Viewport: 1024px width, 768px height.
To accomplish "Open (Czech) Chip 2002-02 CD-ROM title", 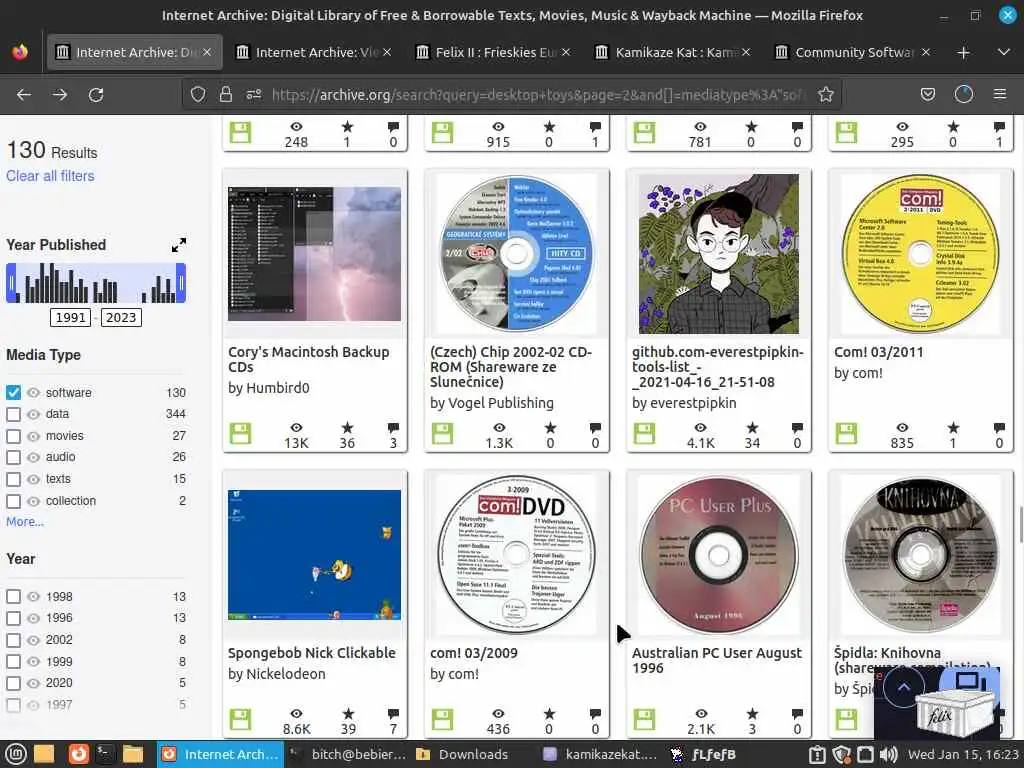I will pyautogui.click(x=511, y=367).
